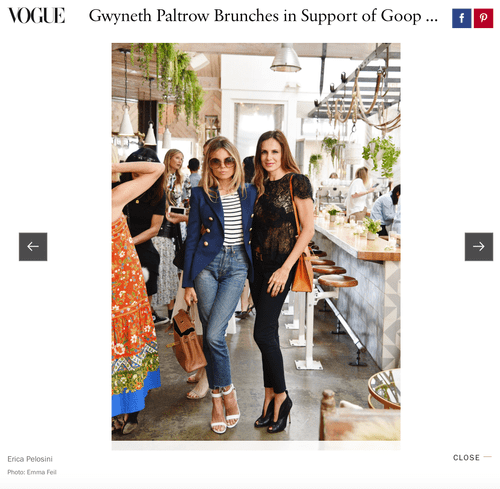500x489 pixels.
Task: Click the main slideshow photo
Action: point(256,242)
